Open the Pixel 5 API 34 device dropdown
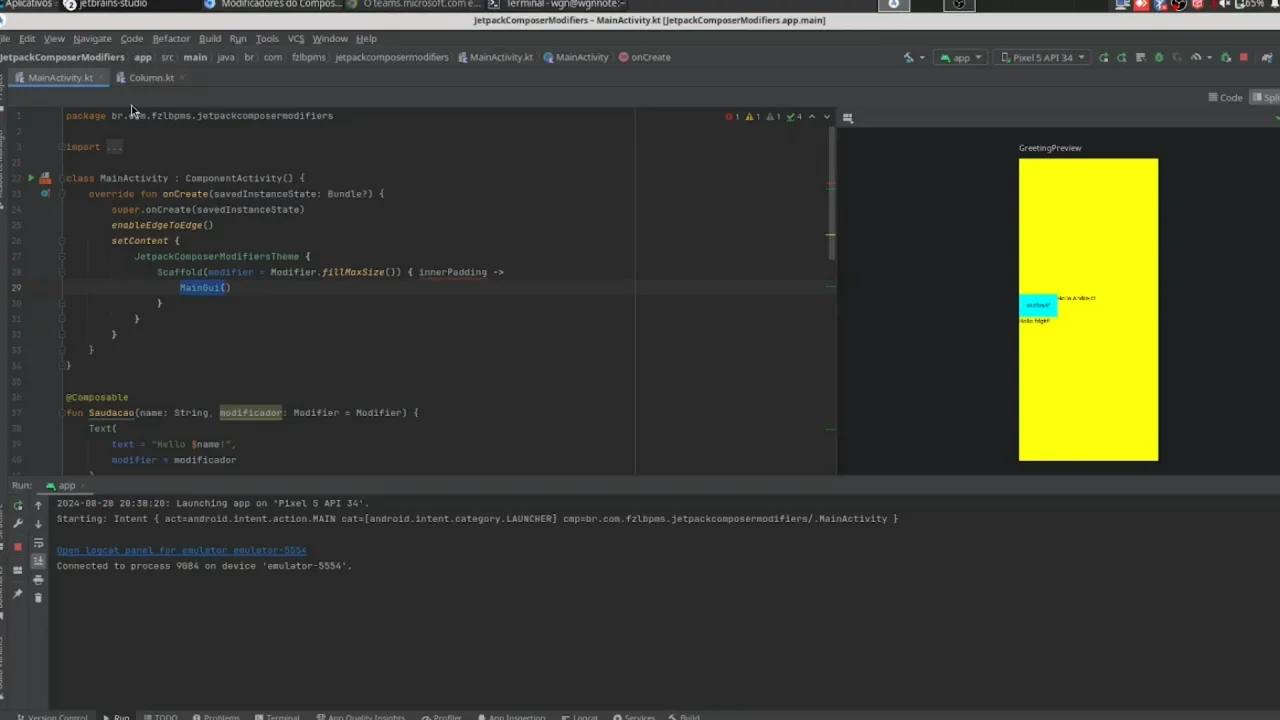The width and height of the screenshot is (1280, 720). (x=1042, y=58)
